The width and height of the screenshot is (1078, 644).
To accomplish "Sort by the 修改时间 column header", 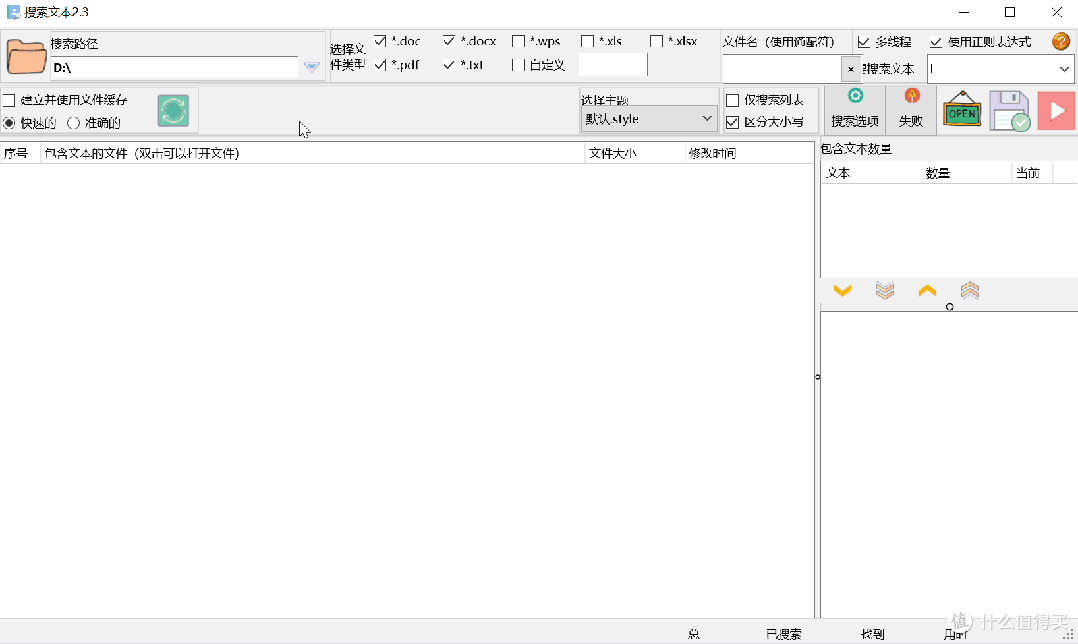I will [x=749, y=153].
